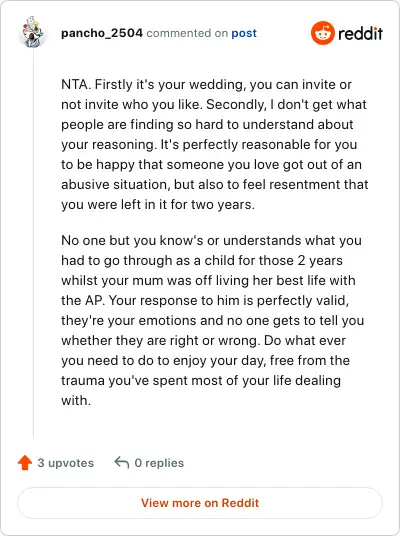The width and height of the screenshot is (400, 536).
Task: Open the "0 replies" label
Action: click(159, 463)
